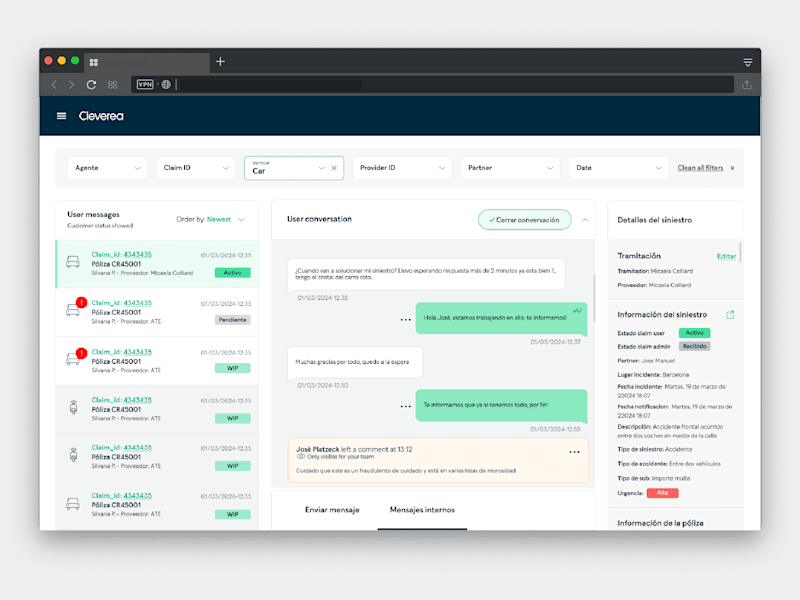
Task: Click the Cerrar conversación button
Action: pyautogui.click(x=524, y=220)
